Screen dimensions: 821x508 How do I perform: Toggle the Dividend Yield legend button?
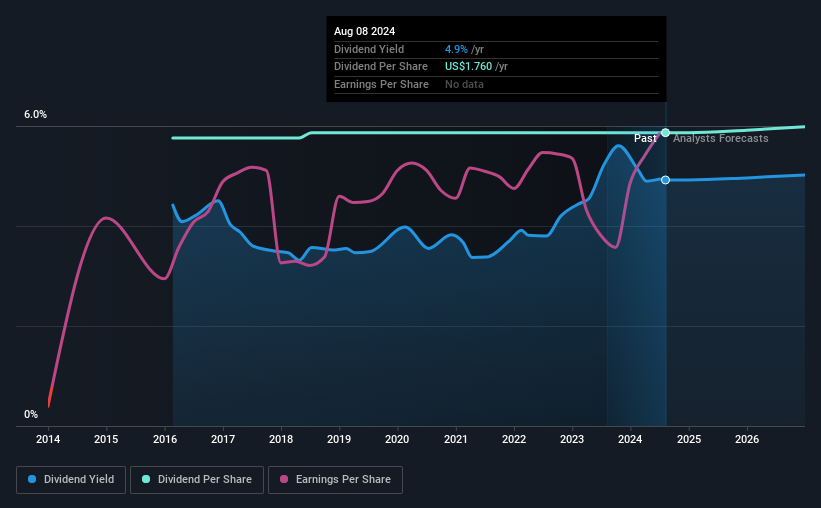point(71,480)
